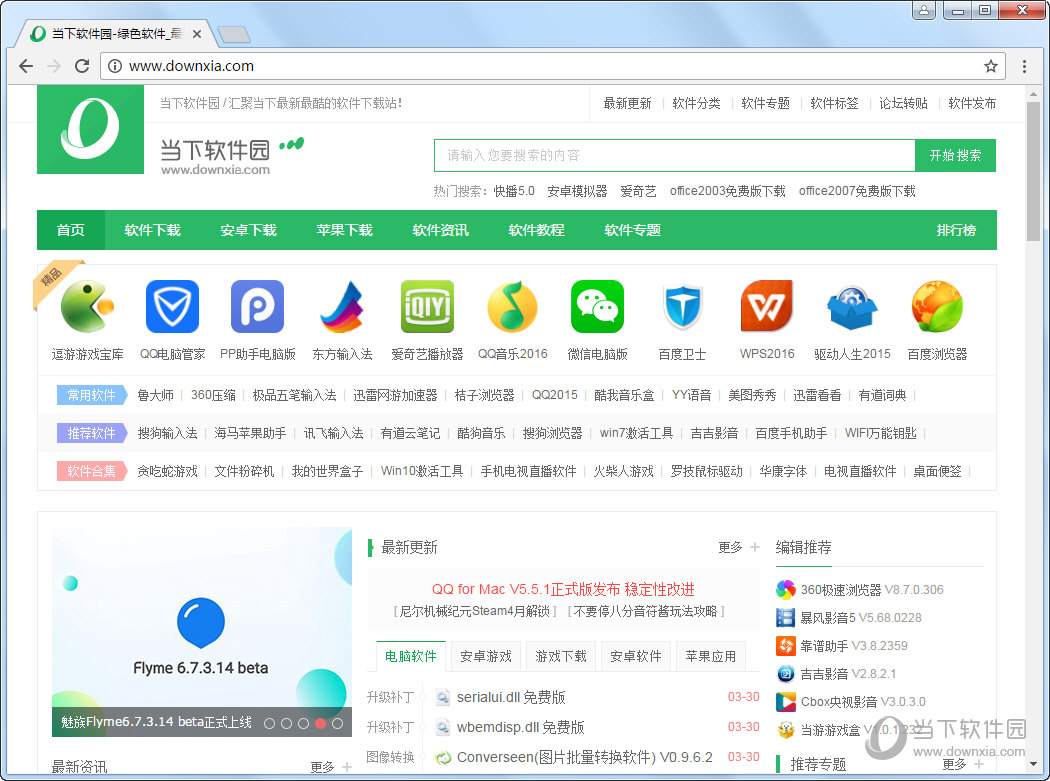The image size is (1050, 781).
Task: Click the 东方输入法 icon
Action: (x=342, y=307)
